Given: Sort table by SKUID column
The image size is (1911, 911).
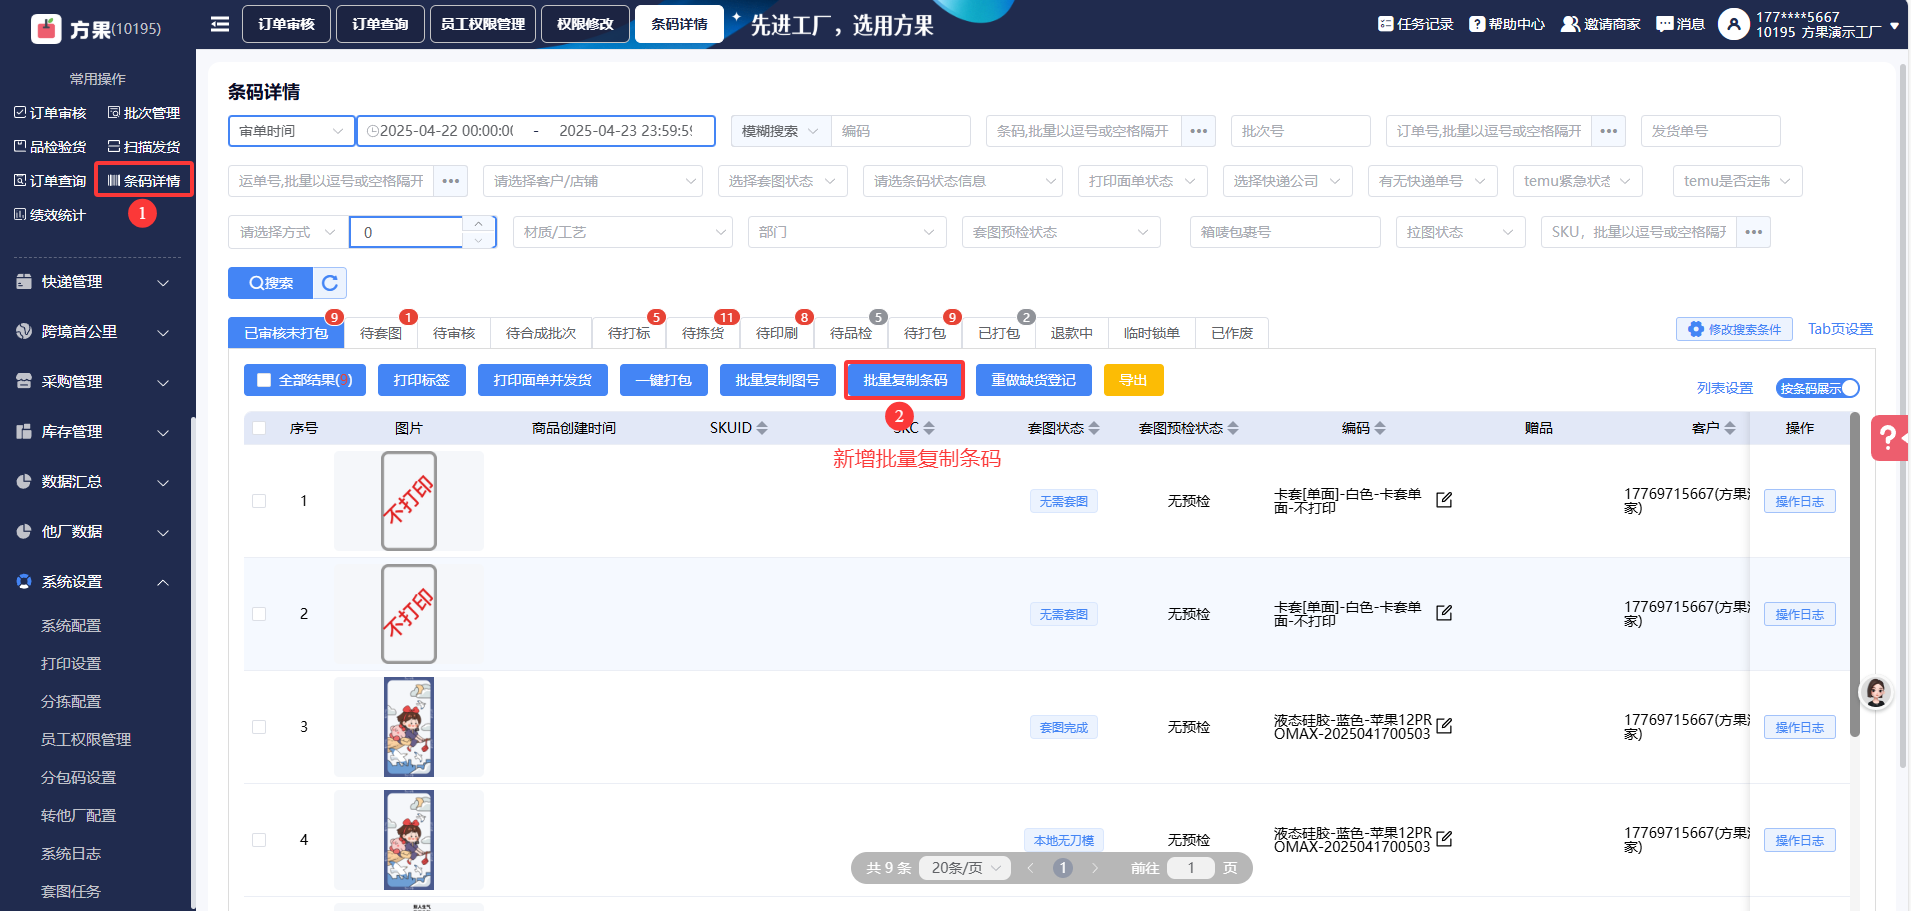Looking at the screenshot, I should (x=738, y=428).
